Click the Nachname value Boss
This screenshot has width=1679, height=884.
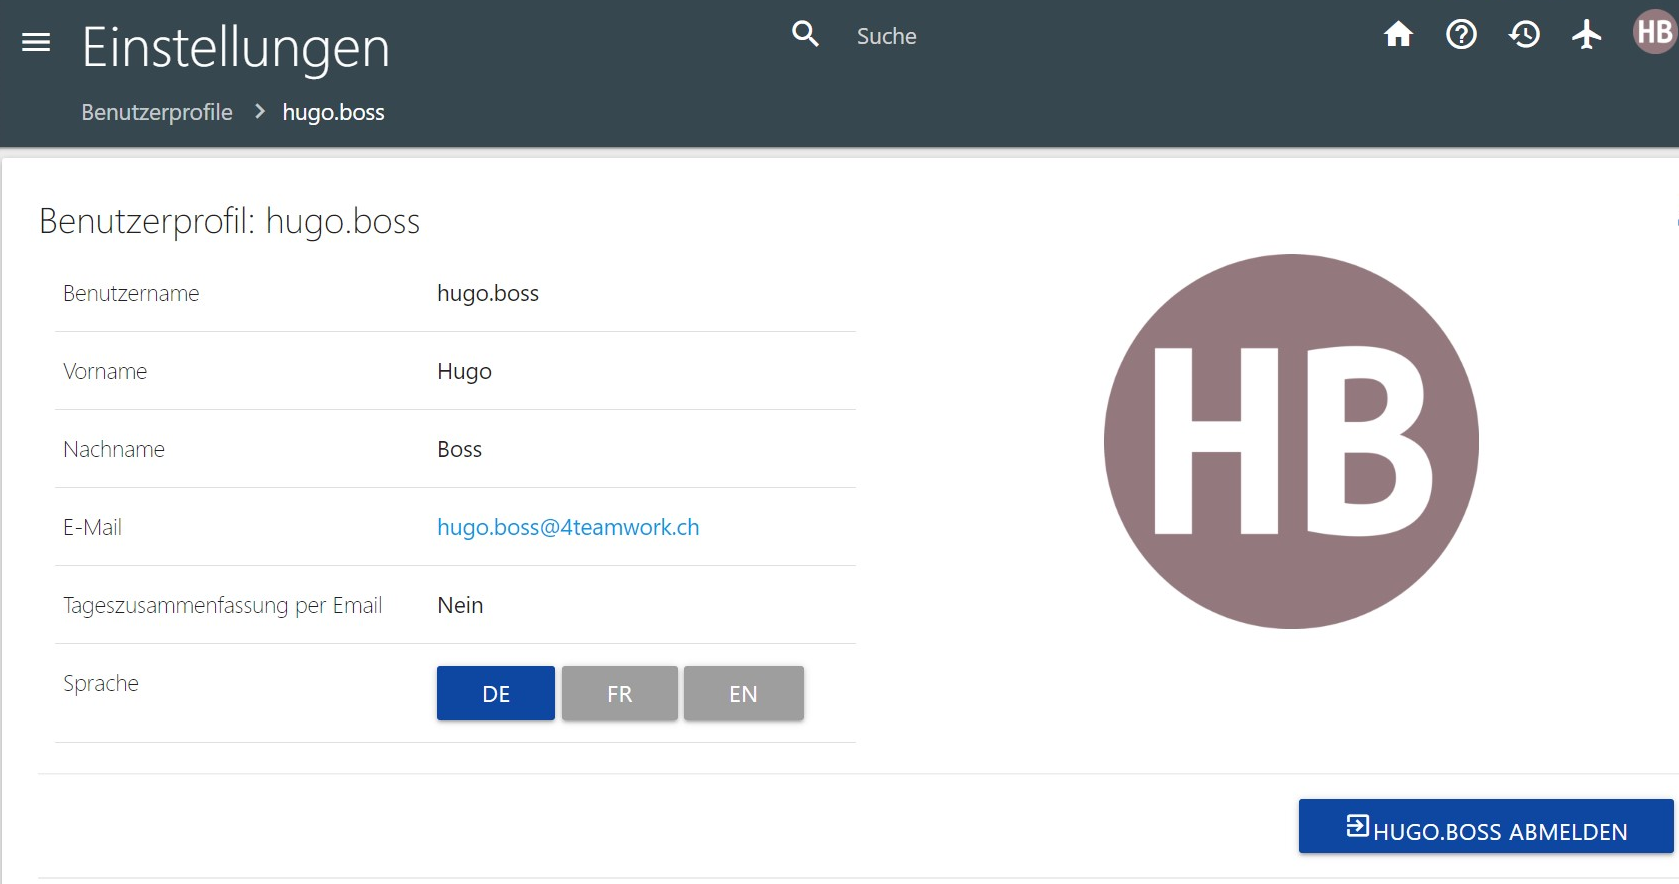point(459,449)
